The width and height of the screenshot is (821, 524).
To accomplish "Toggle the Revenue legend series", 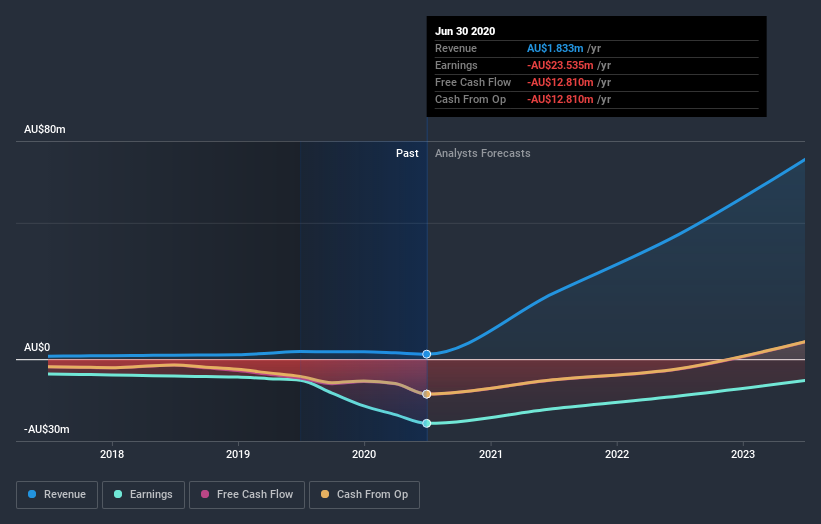I will point(57,495).
